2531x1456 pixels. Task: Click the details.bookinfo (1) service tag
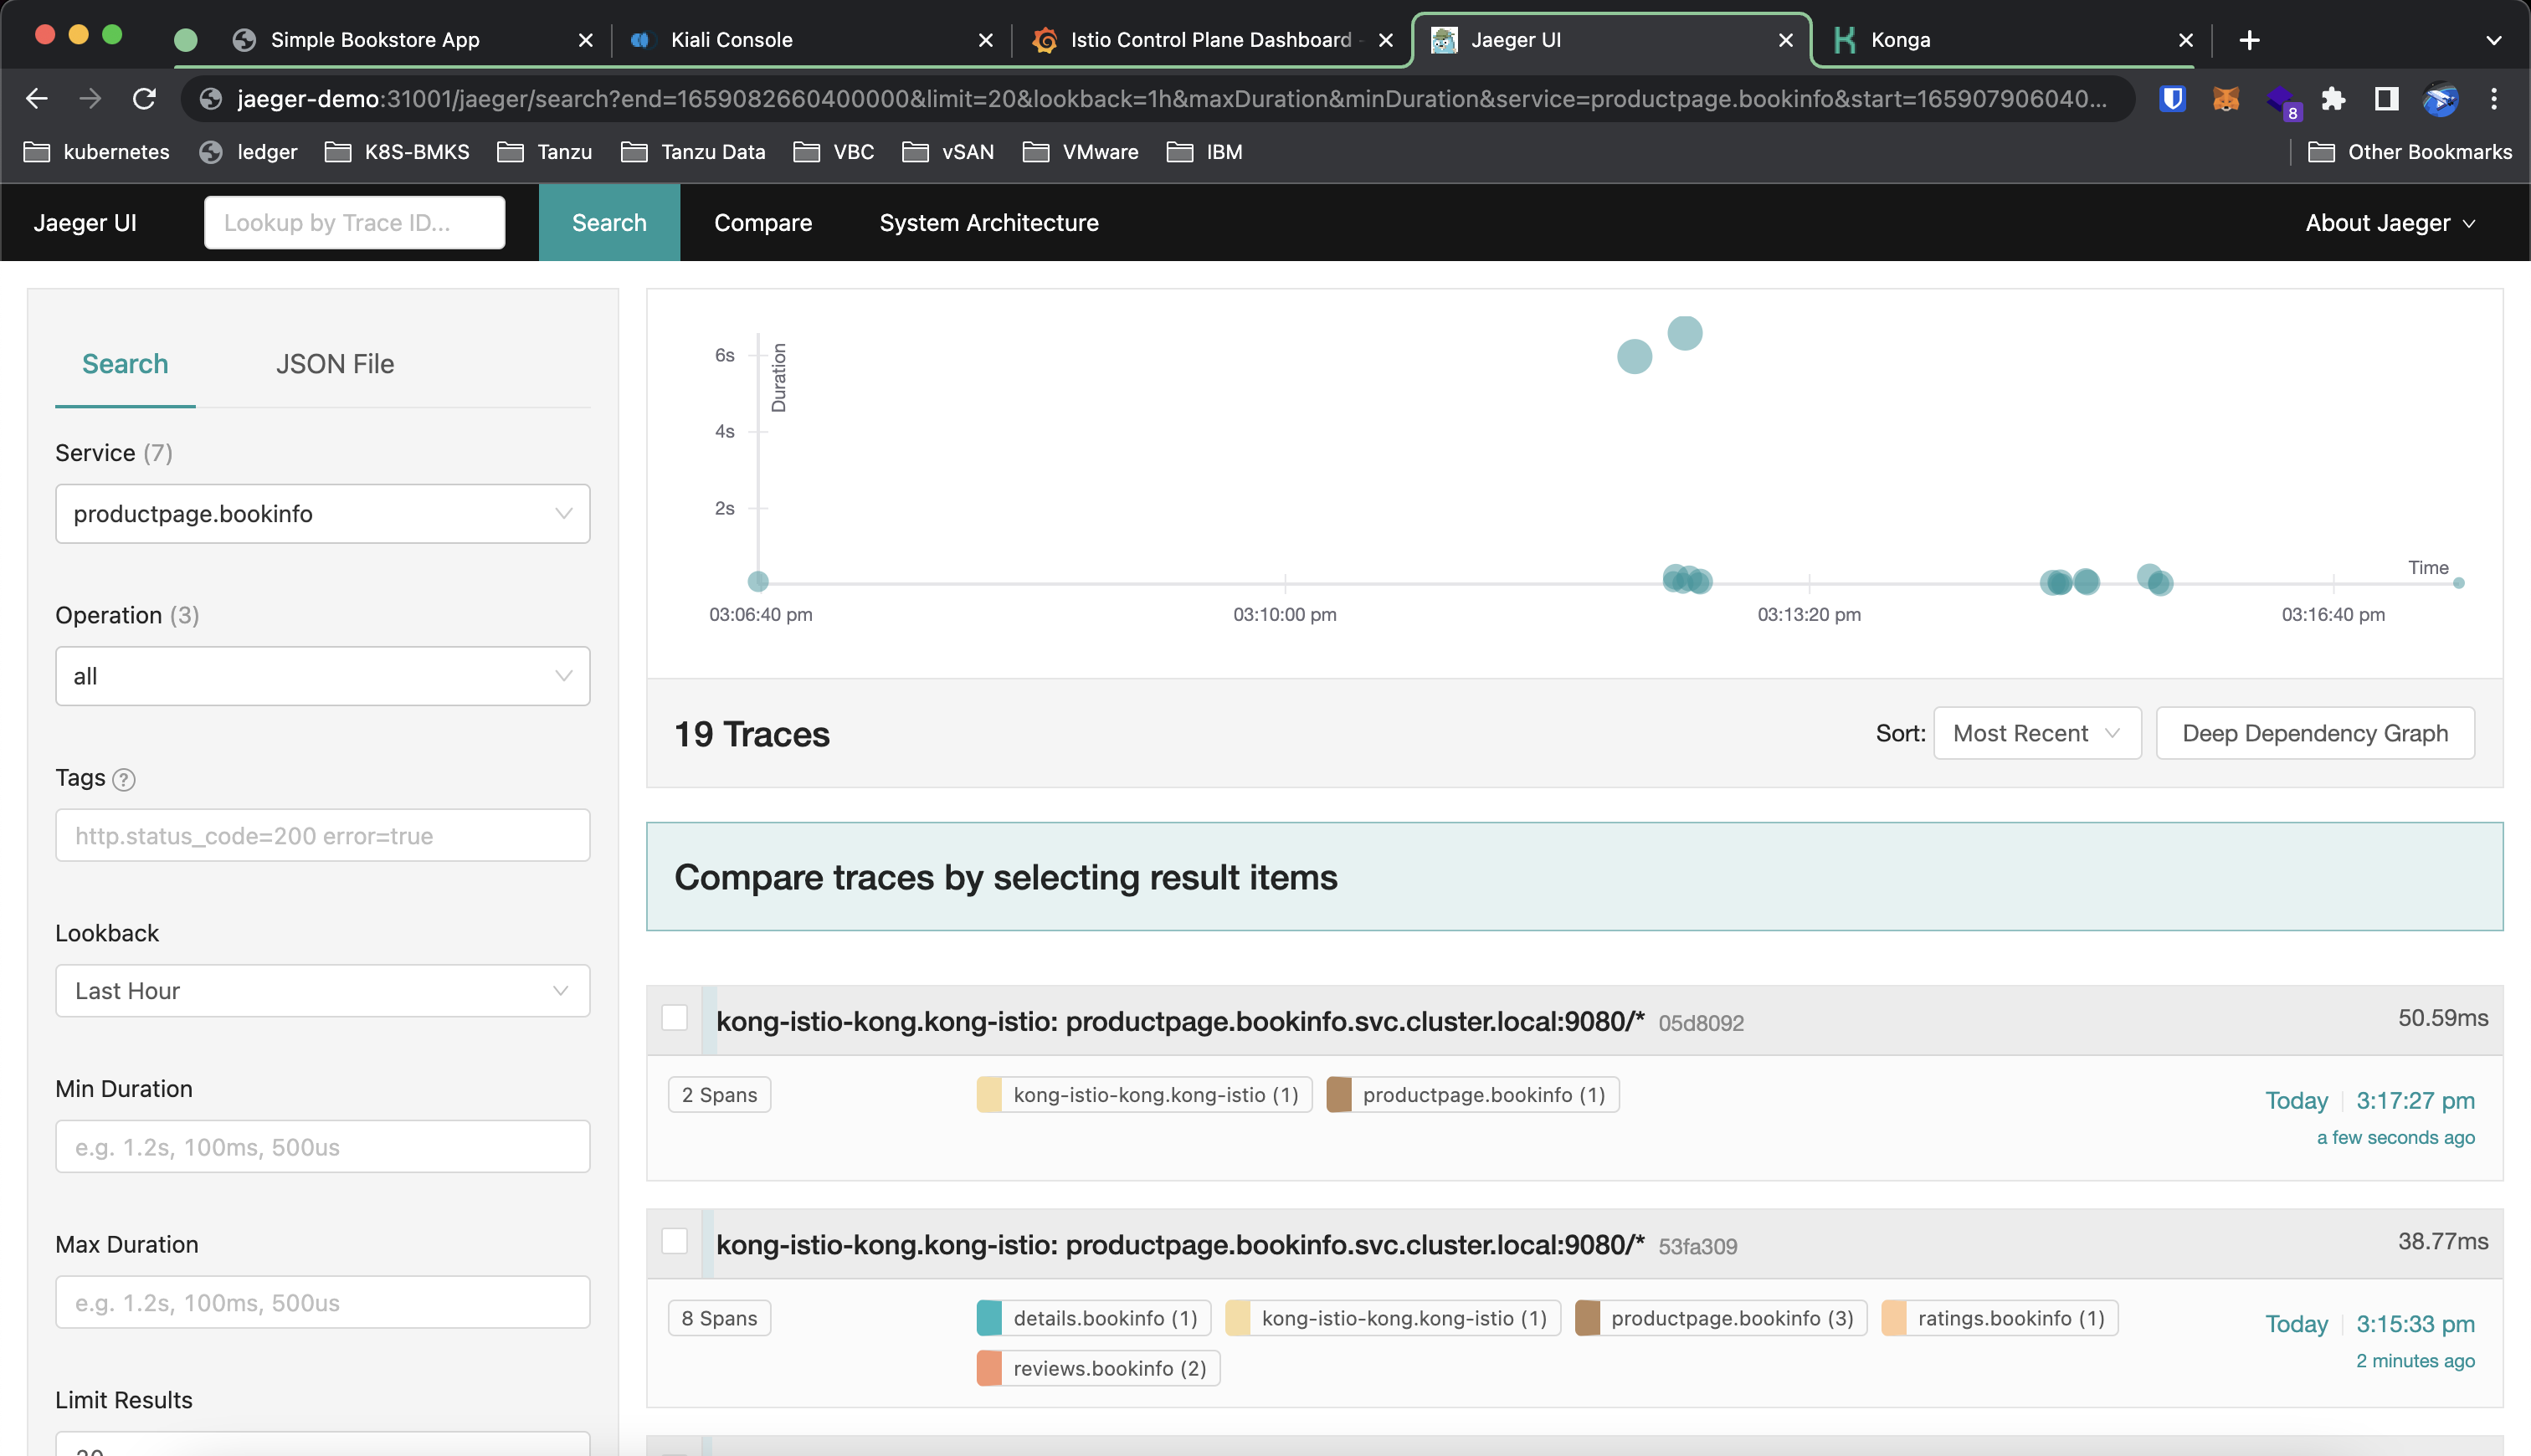coord(1094,1318)
